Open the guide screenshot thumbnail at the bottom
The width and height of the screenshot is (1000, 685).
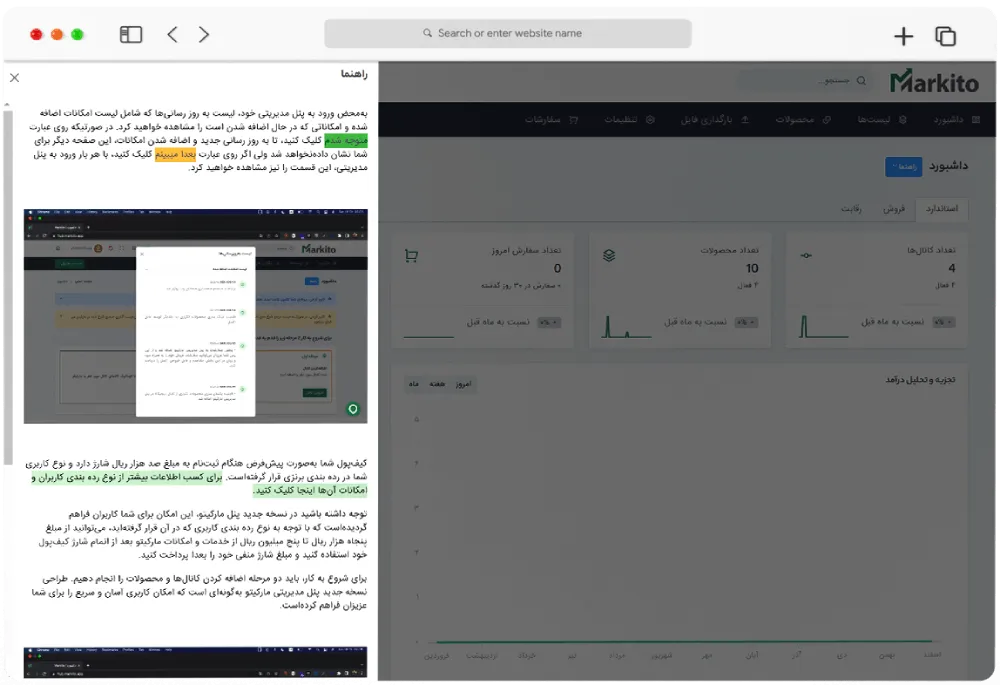click(196, 662)
